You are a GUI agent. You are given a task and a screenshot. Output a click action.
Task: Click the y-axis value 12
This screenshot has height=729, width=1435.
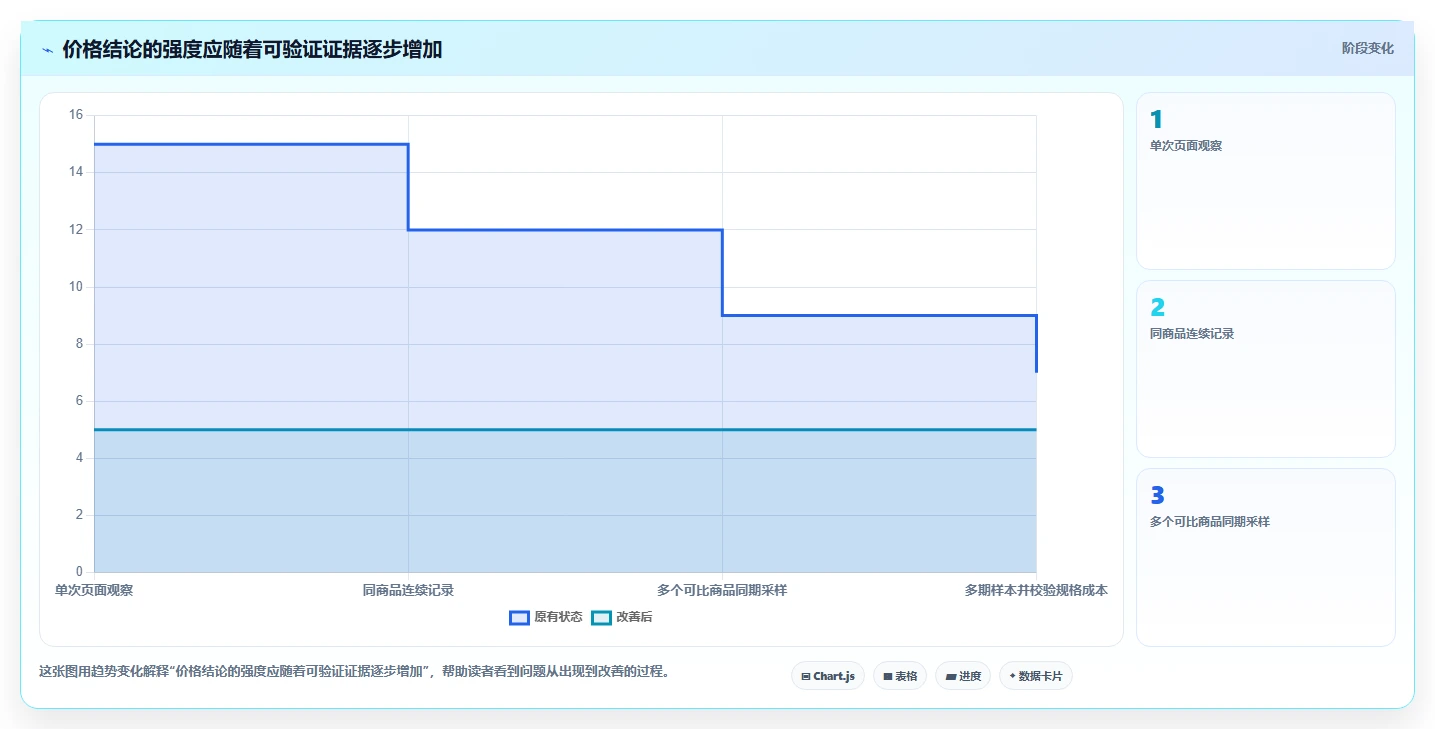[76, 229]
